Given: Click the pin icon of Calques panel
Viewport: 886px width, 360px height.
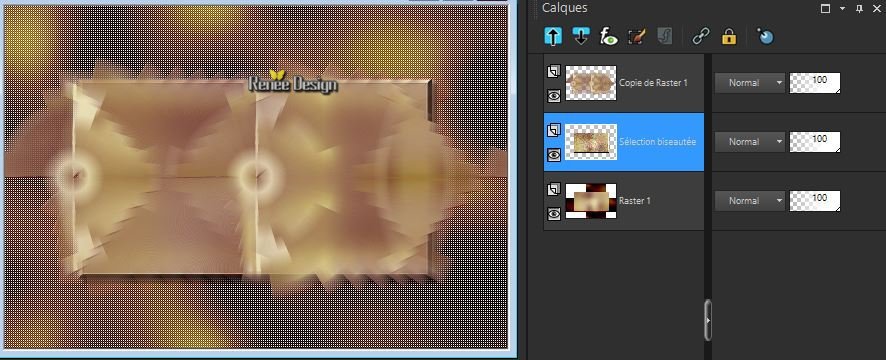Looking at the screenshot, I should pyautogui.click(x=859, y=8).
